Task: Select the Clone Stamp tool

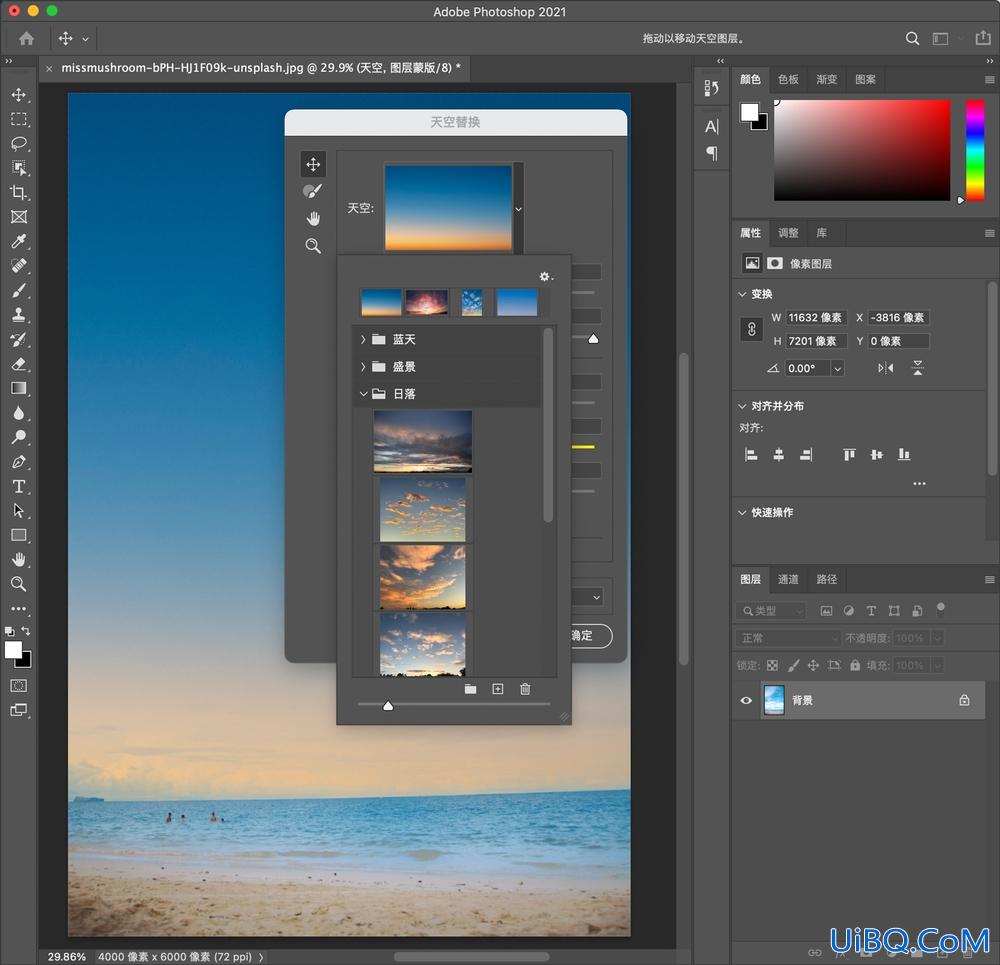Action: tap(18, 314)
